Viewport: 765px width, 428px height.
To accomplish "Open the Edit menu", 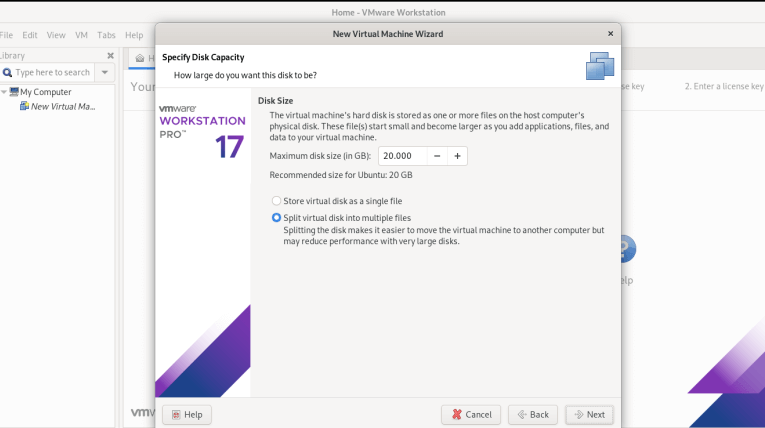I will point(30,35).
